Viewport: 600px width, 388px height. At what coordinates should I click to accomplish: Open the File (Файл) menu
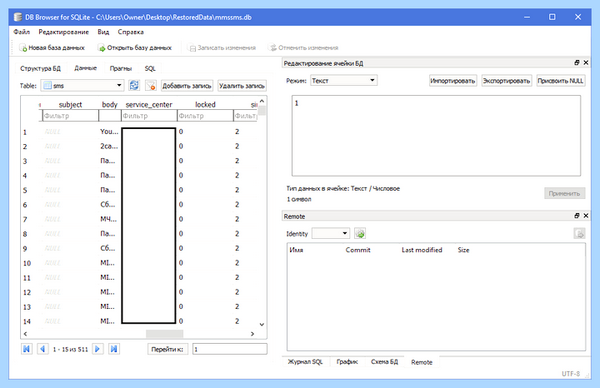pyautogui.click(x=21, y=32)
